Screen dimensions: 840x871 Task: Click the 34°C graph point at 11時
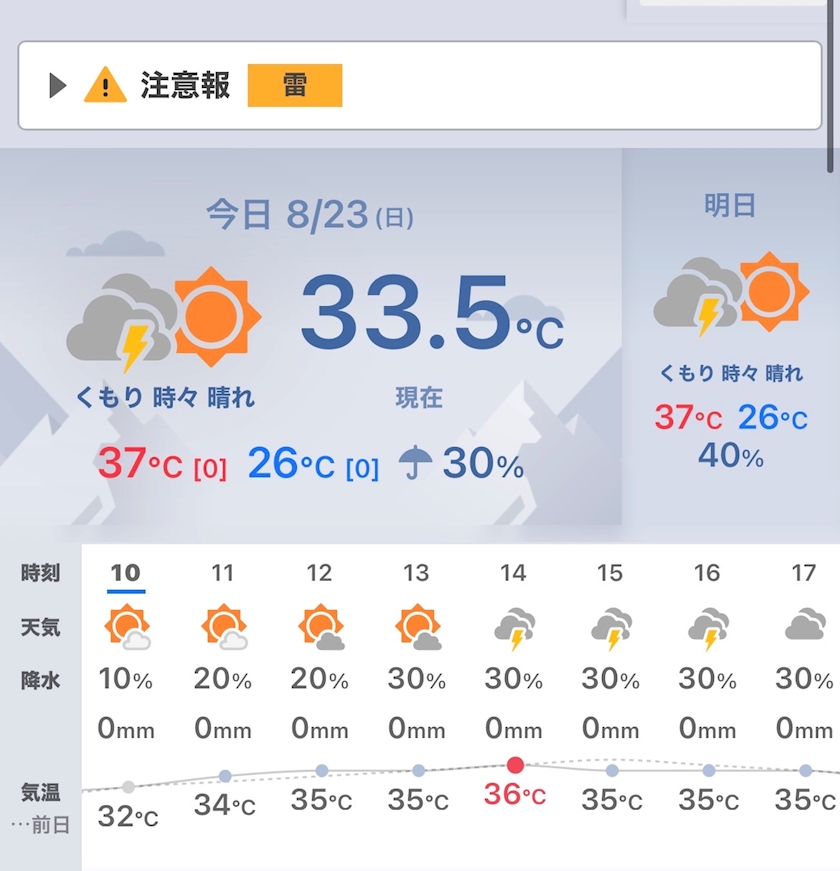tap(225, 776)
